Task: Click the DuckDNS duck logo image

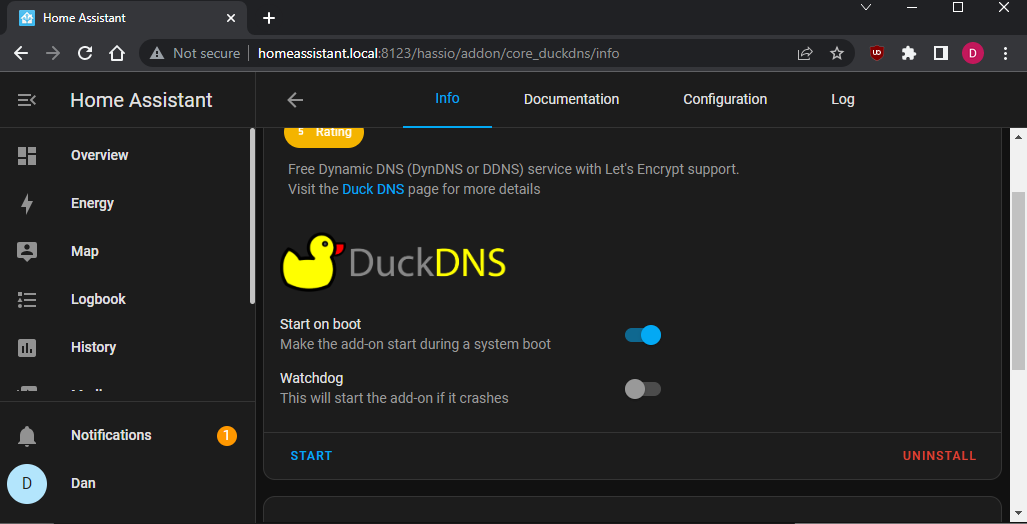Action: click(x=394, y=261)
